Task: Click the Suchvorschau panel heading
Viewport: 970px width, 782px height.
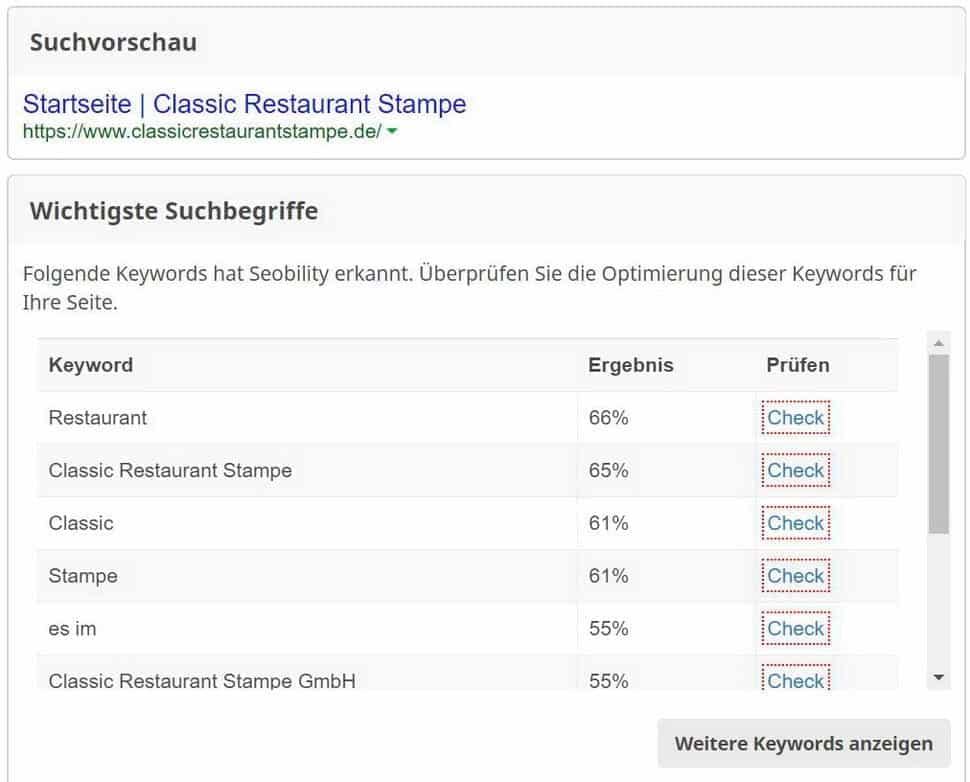Action: pyautogui.click(x=113, y=43)
